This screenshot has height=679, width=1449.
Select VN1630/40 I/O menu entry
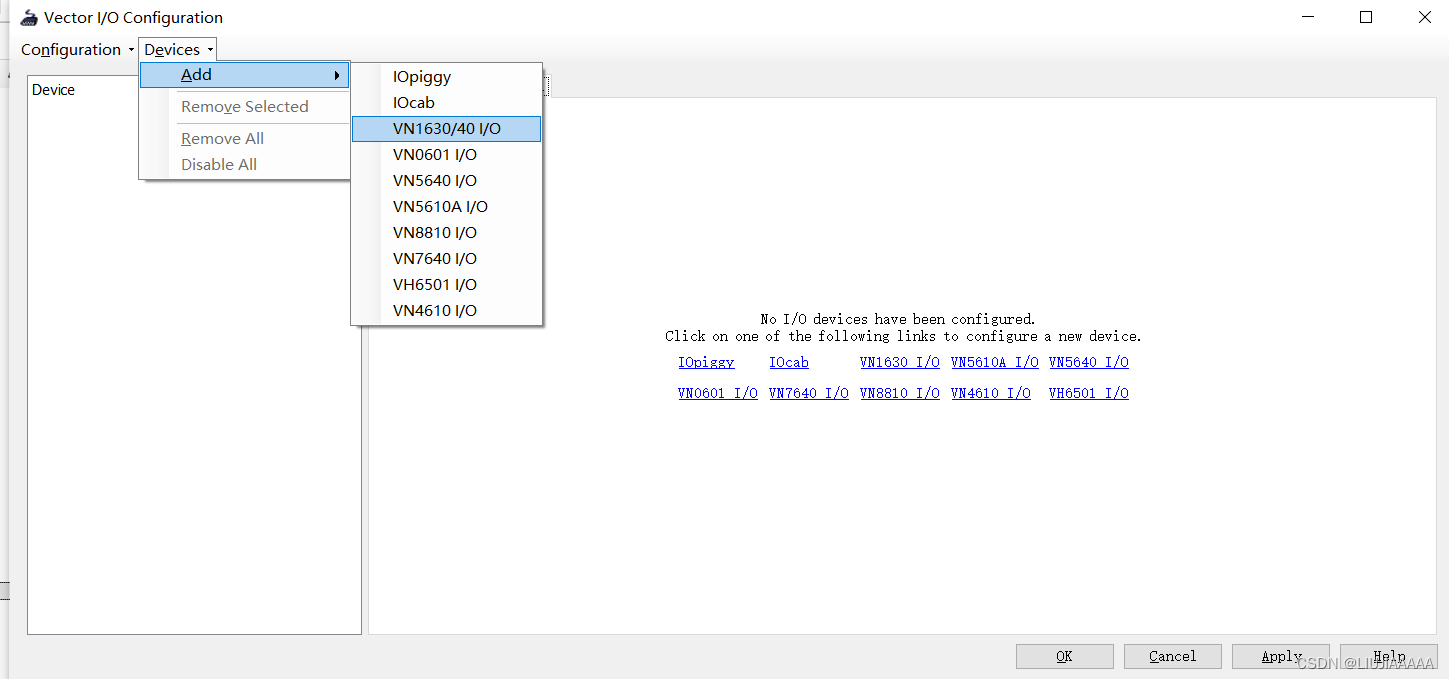pos(446,129)
